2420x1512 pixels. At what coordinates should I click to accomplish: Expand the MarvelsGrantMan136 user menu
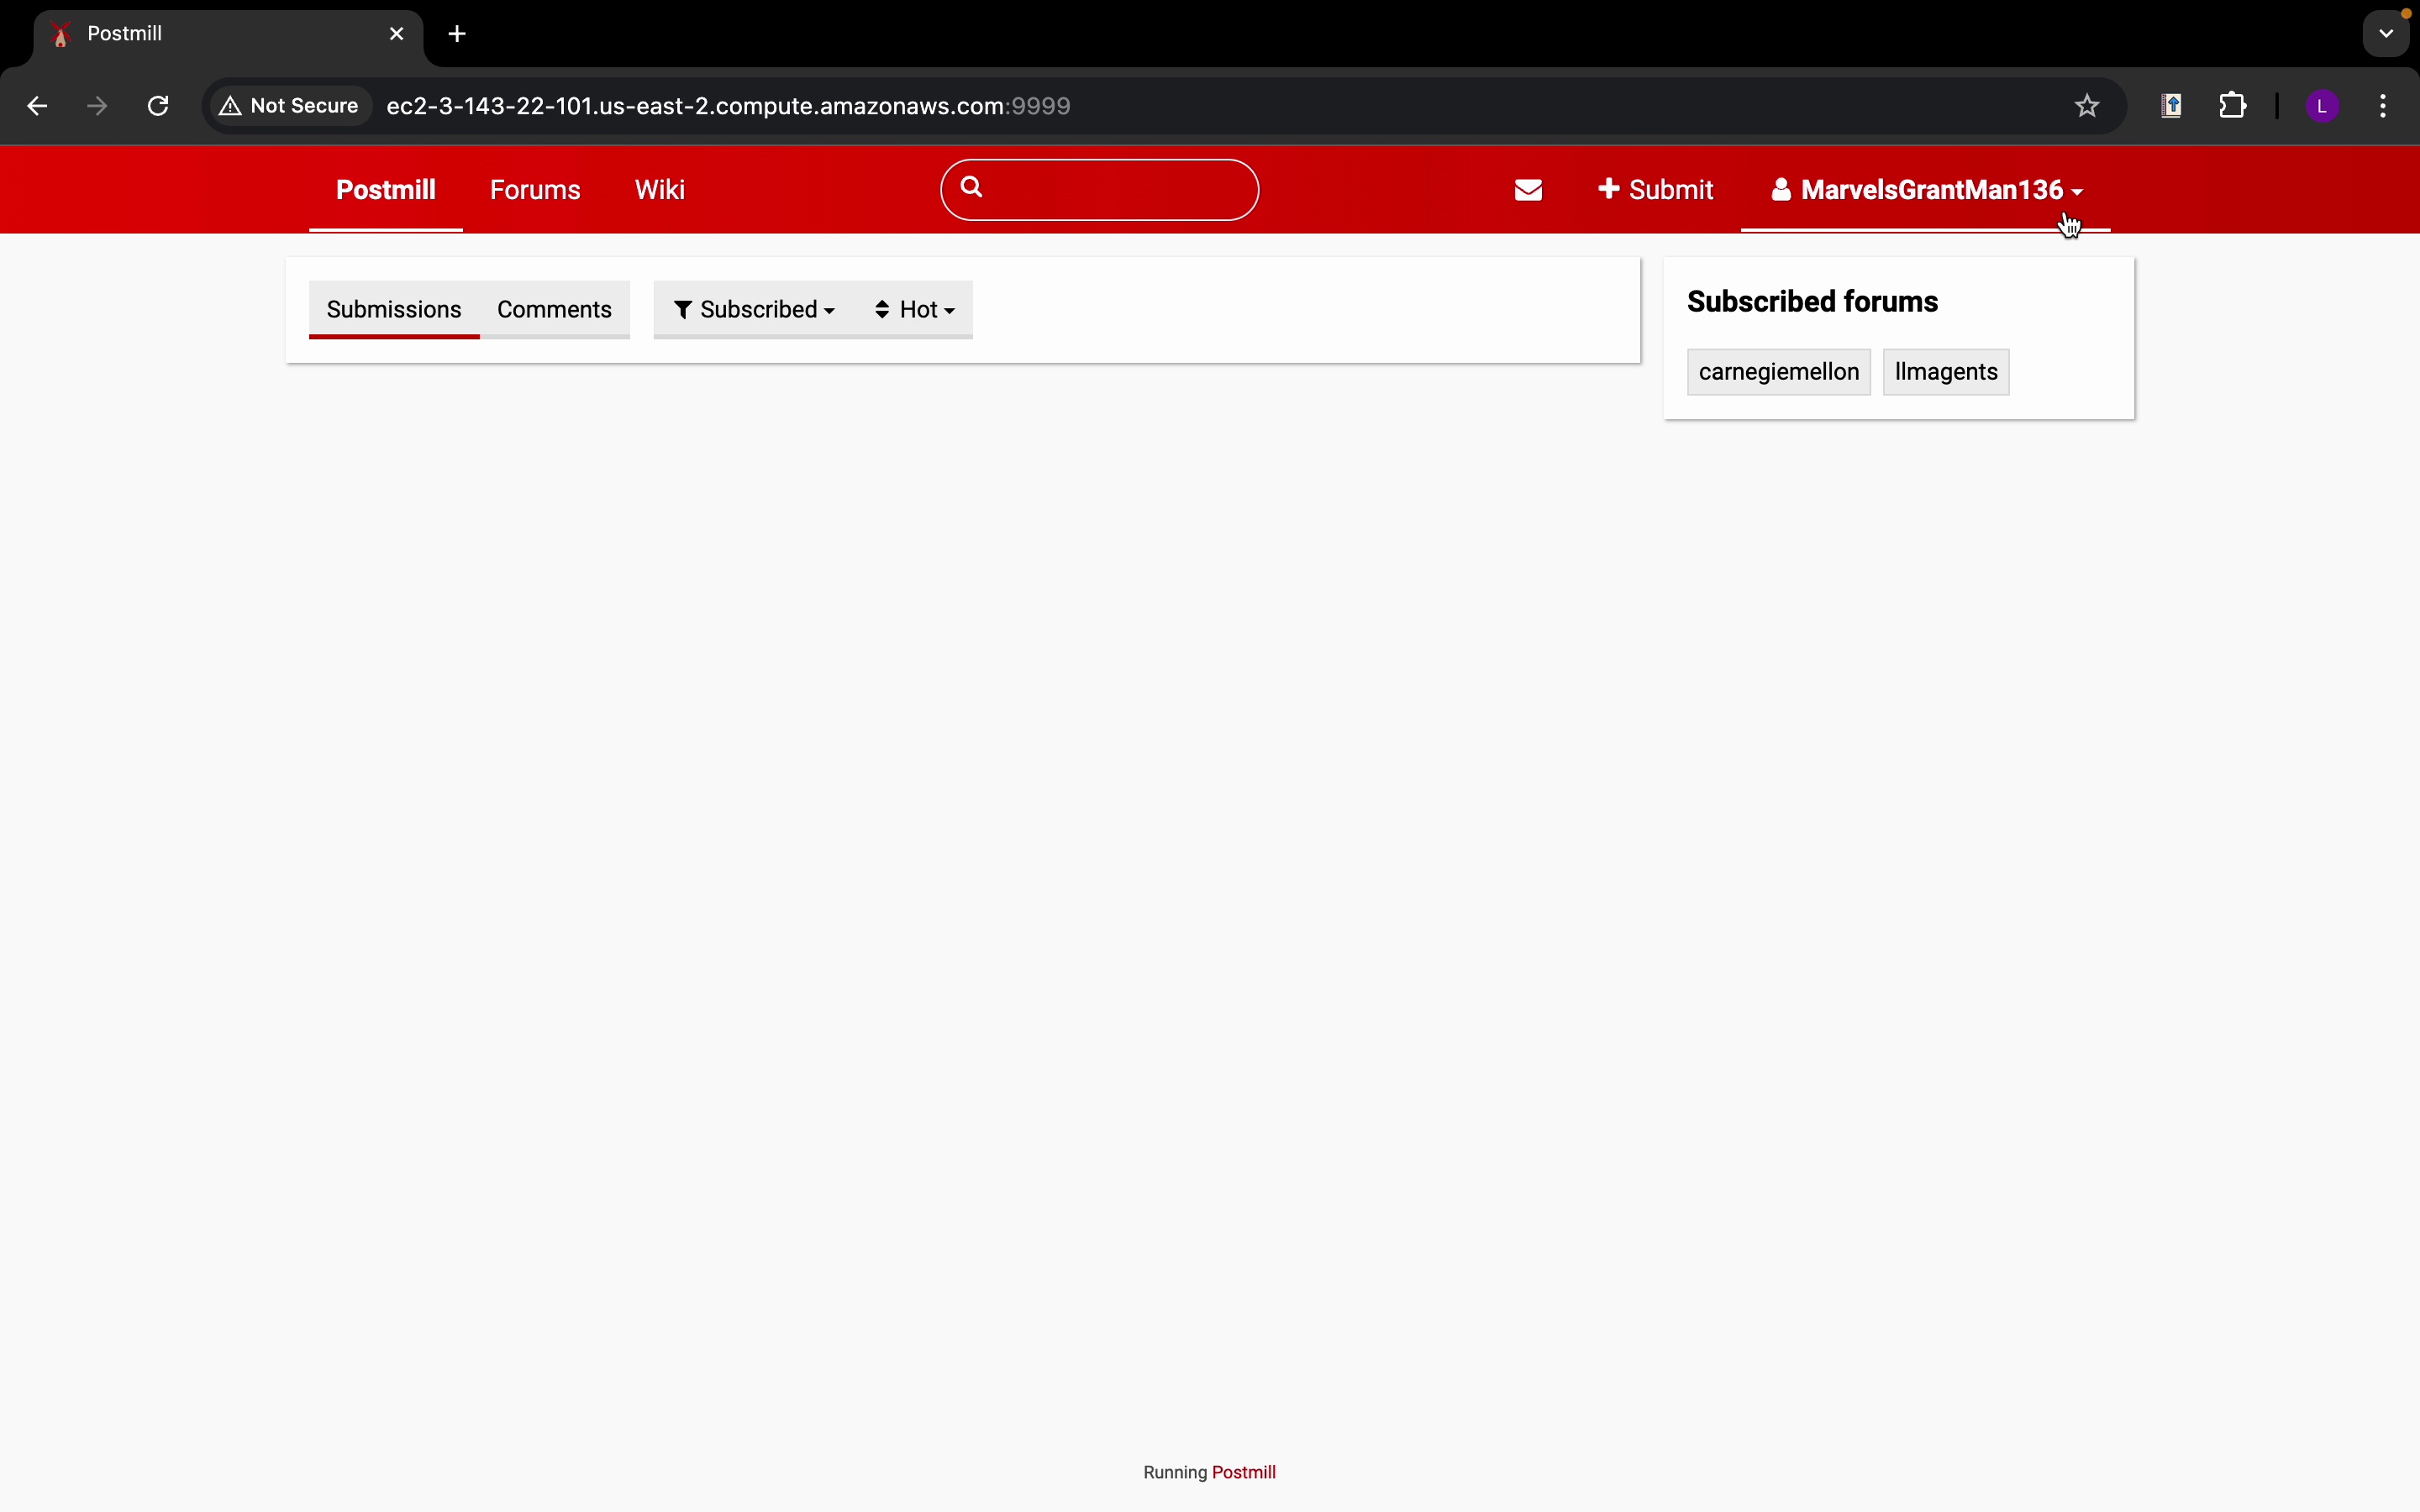1926,190
